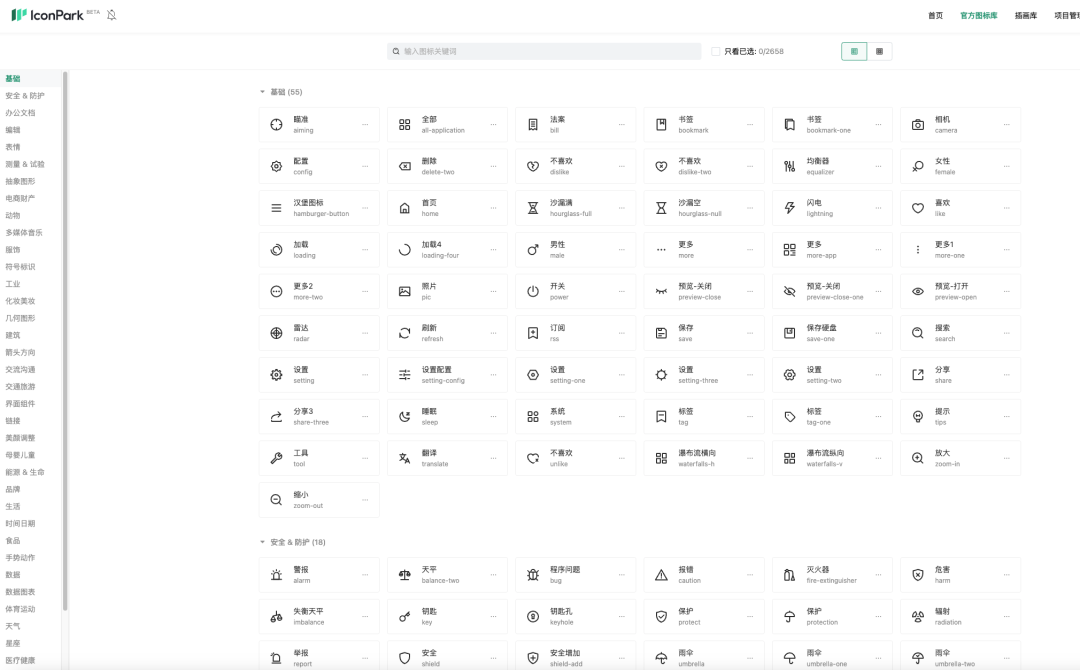Select the lightning icon

coord(789,208)
